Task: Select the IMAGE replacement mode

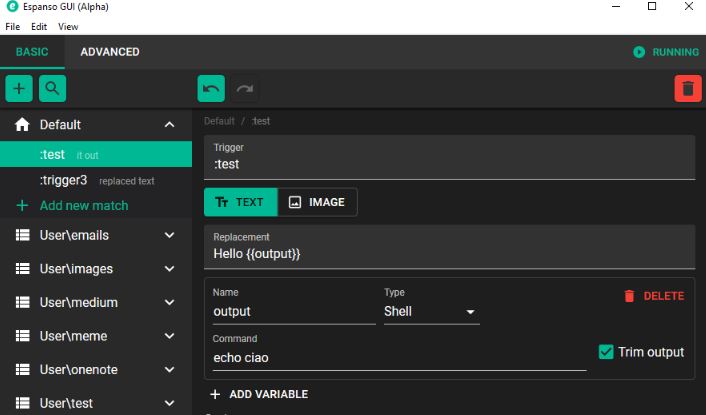Action: tap(317, 202)
